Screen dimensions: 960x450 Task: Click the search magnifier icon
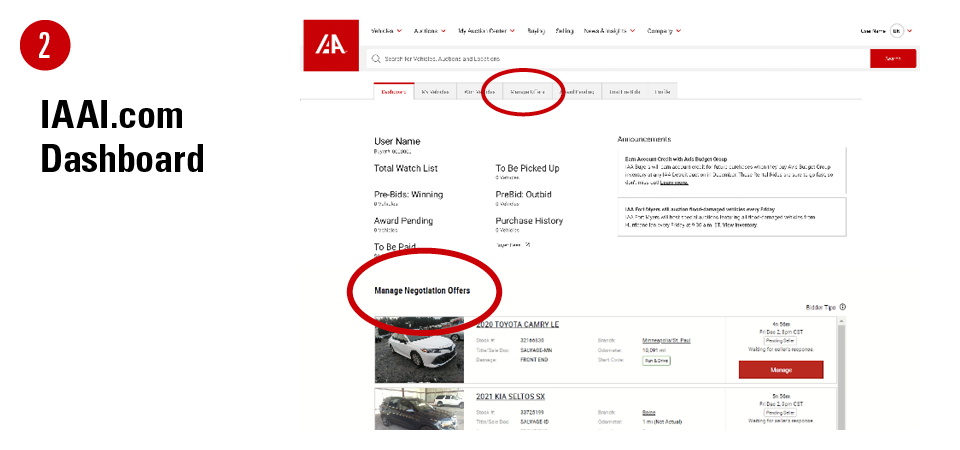click(376, 59)
